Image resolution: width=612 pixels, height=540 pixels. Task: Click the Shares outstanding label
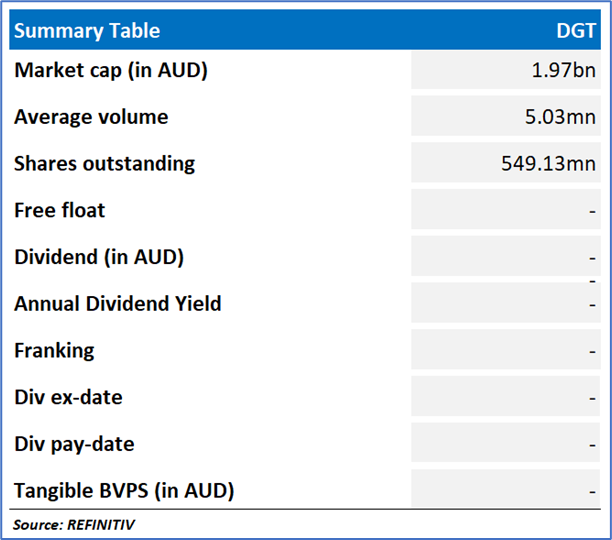[105, 163]
